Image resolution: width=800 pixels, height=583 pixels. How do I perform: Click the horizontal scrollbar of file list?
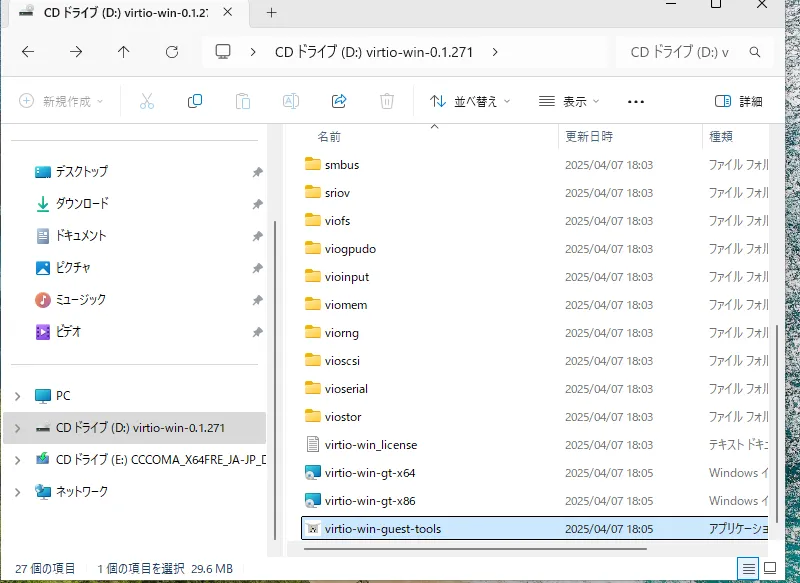pyautogui.click(x=475, y=549)
